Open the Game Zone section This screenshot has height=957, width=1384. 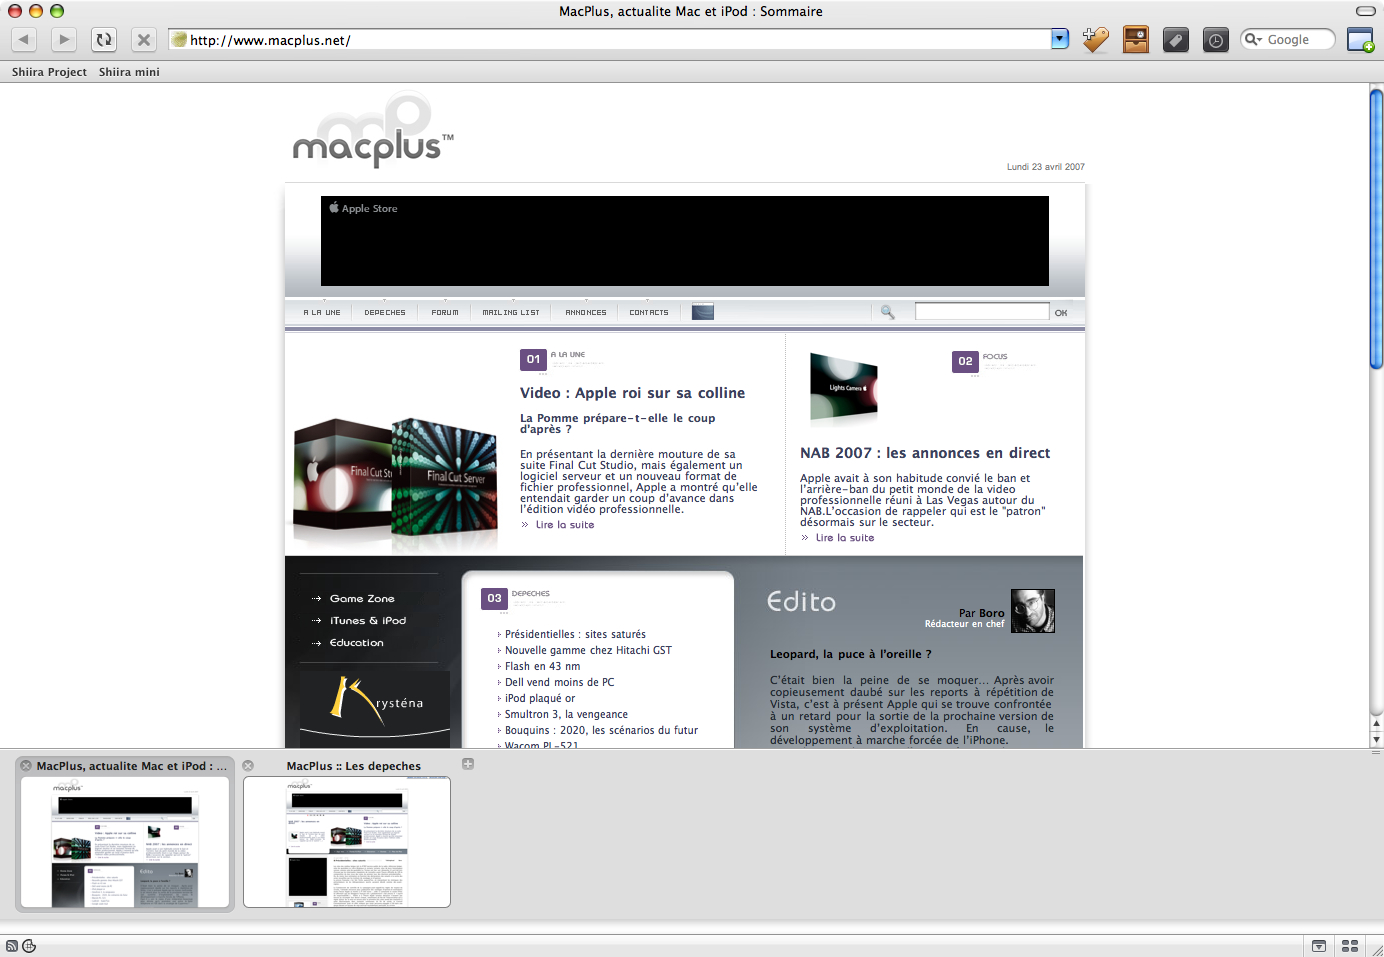362,599
